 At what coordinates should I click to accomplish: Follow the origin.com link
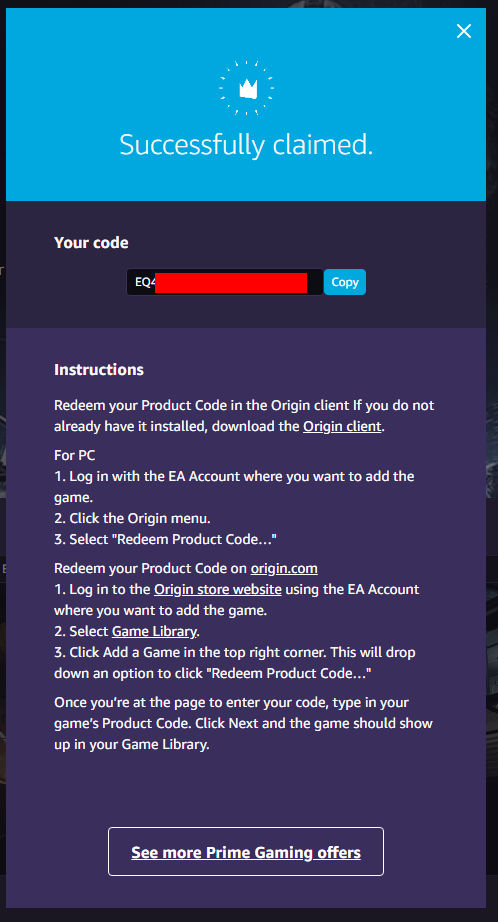(284, 569)
